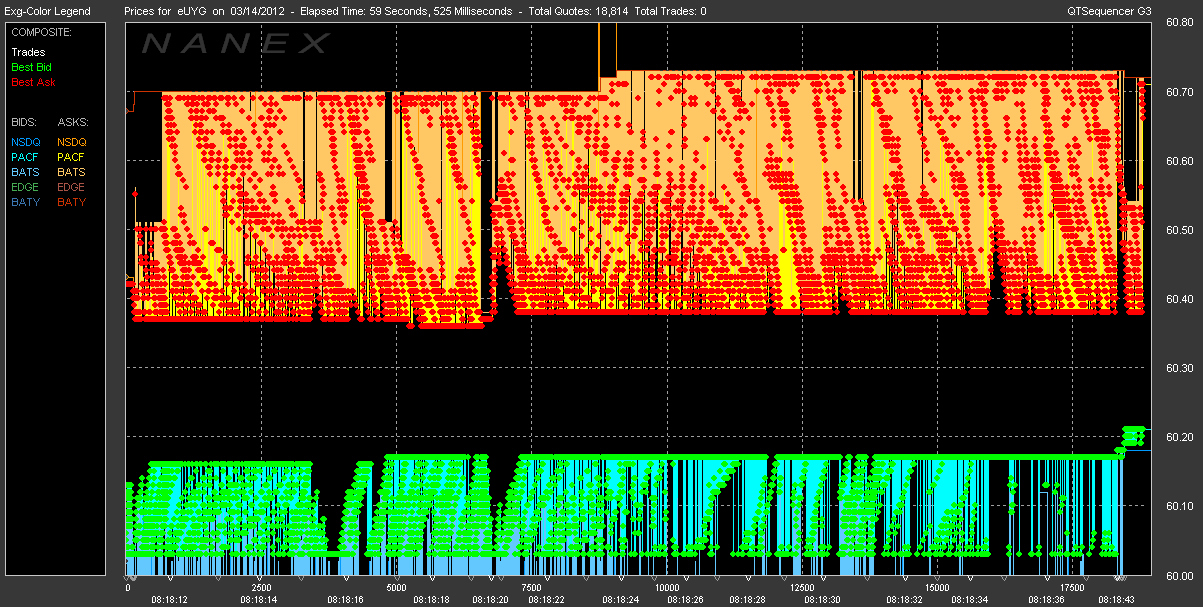Choose BATS under the ASKS legend
This screenshot has width=1203, height=607.
[71, 172]
